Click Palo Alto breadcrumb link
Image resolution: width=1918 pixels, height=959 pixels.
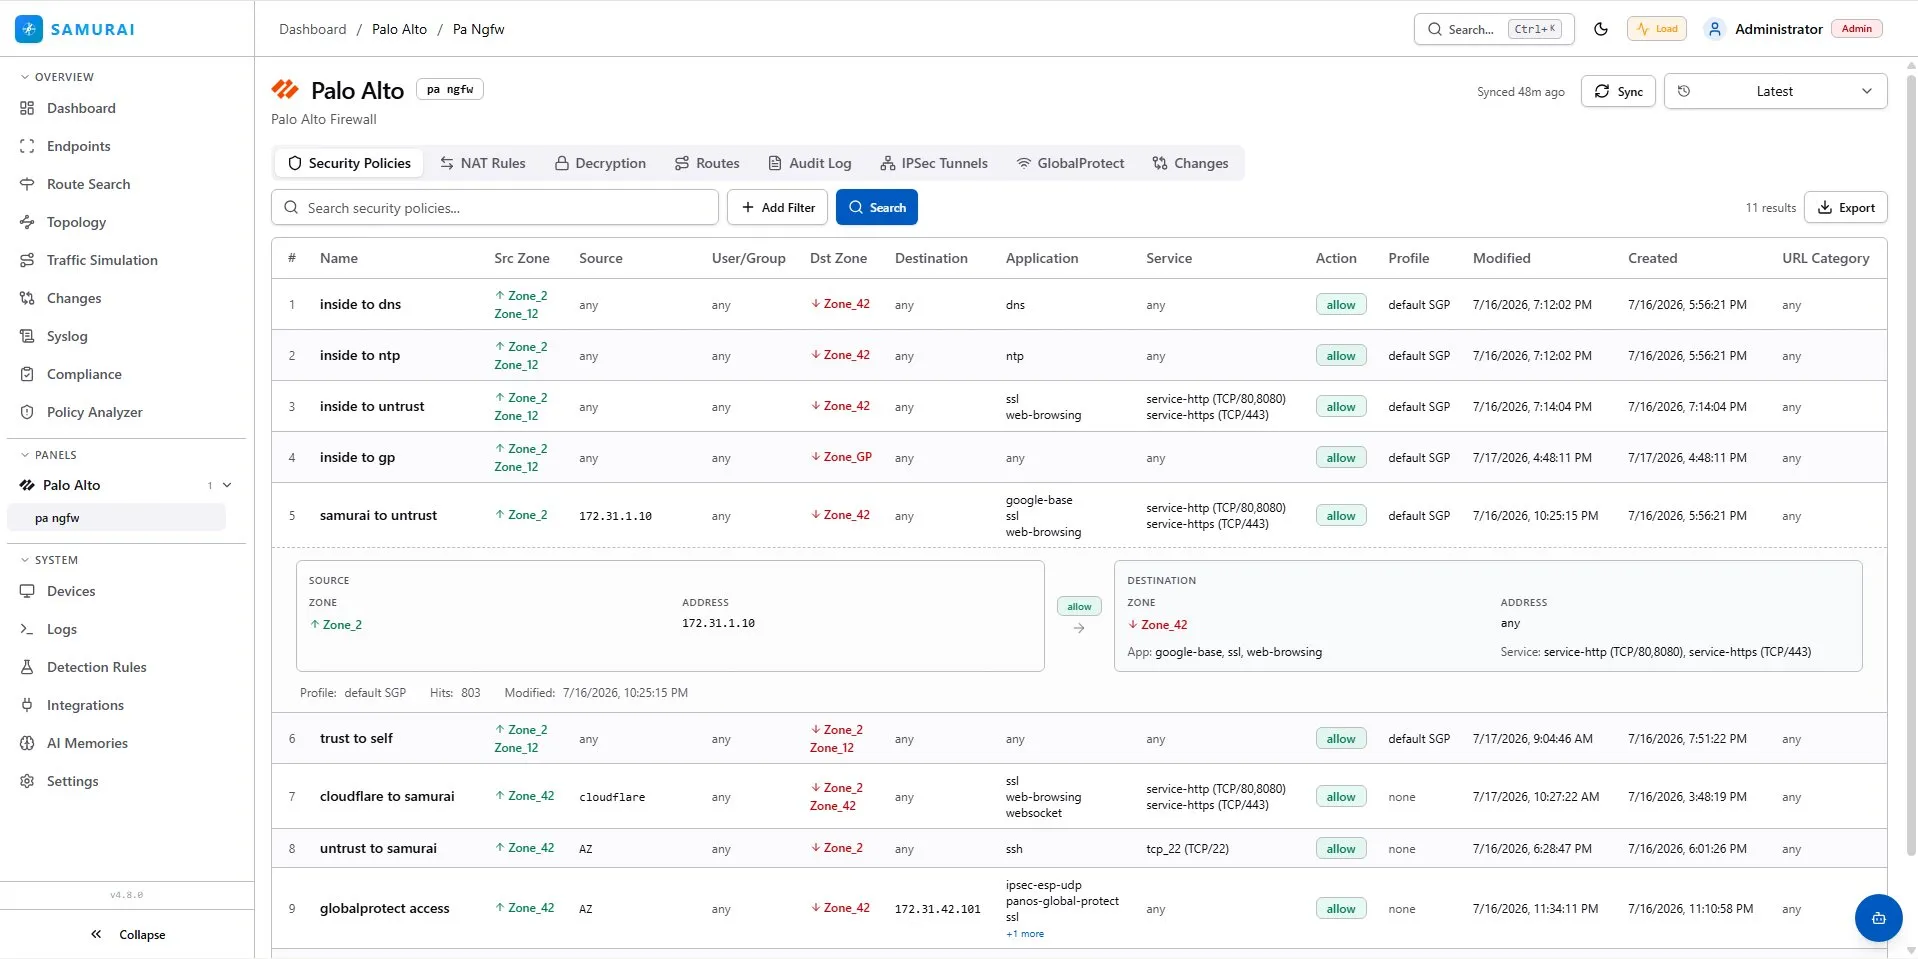(399, 29)
